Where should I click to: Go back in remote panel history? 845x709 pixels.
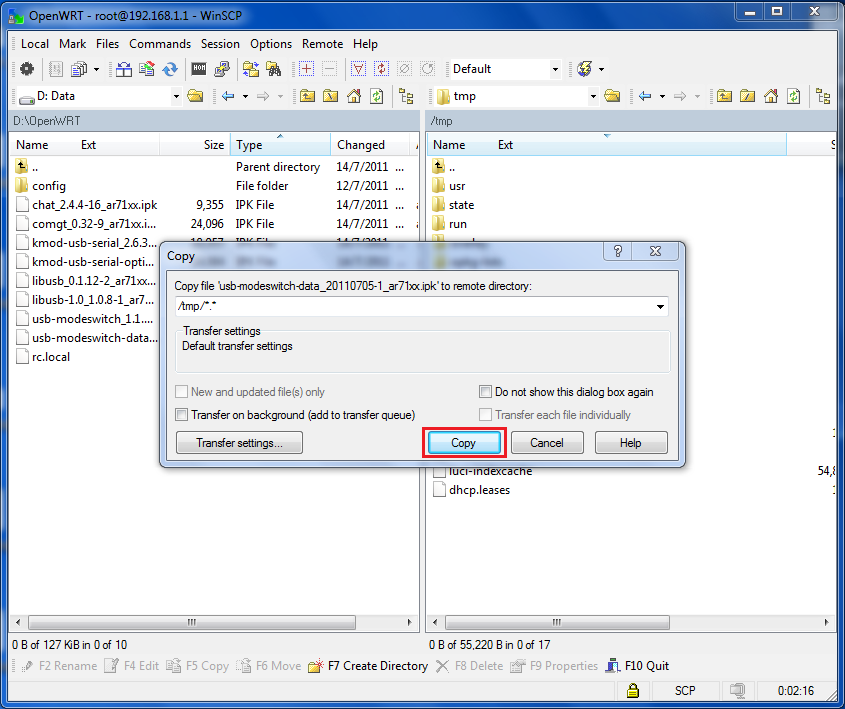pos(645,96)
